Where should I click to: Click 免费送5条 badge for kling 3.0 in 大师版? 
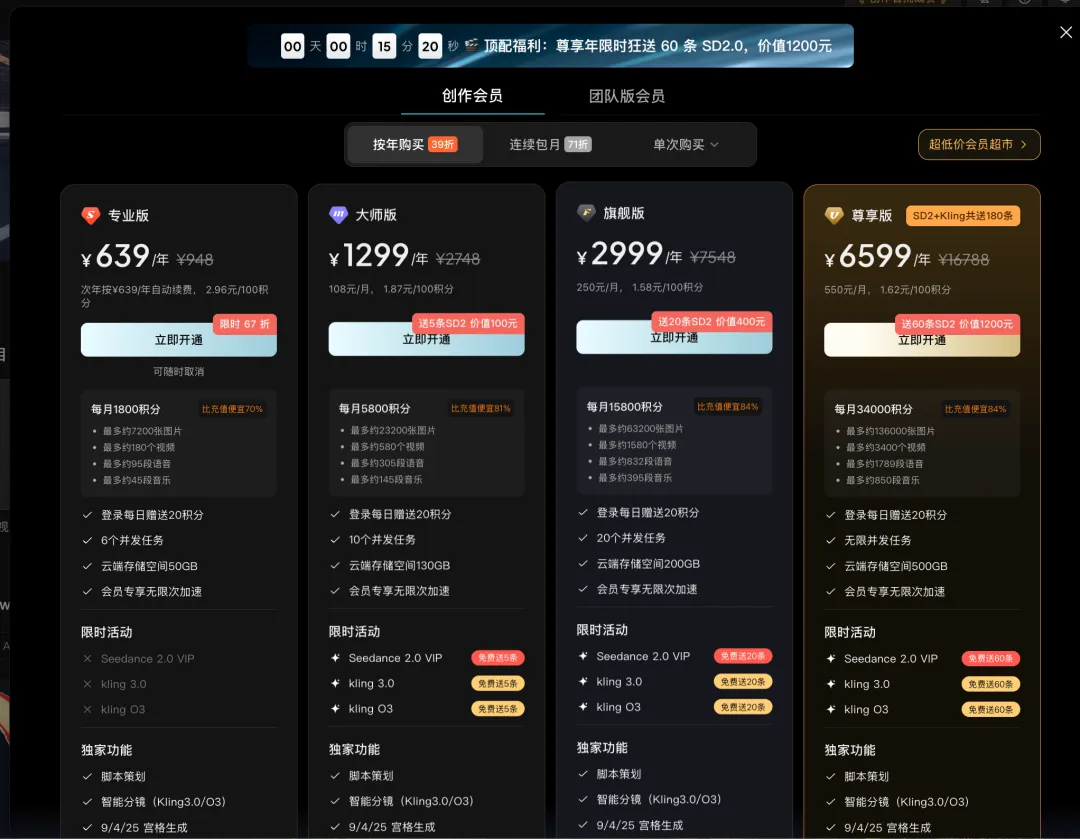(497, 683)
